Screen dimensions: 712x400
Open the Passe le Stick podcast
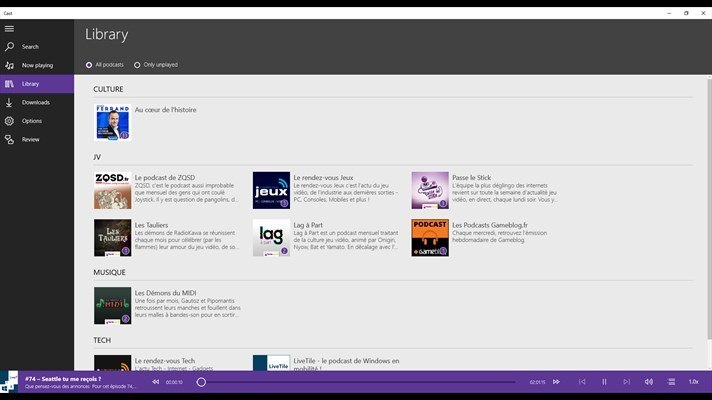coord(430,190)
